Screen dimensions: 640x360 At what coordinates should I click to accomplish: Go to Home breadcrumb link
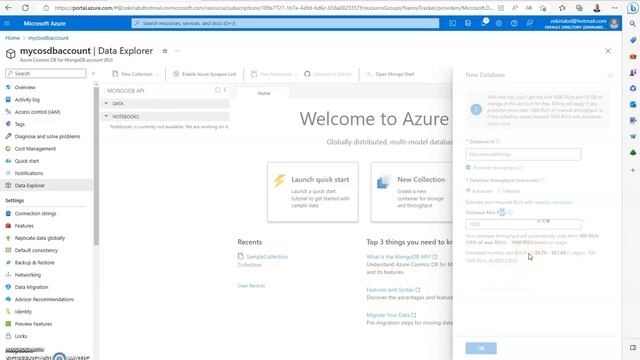point(12,38)
